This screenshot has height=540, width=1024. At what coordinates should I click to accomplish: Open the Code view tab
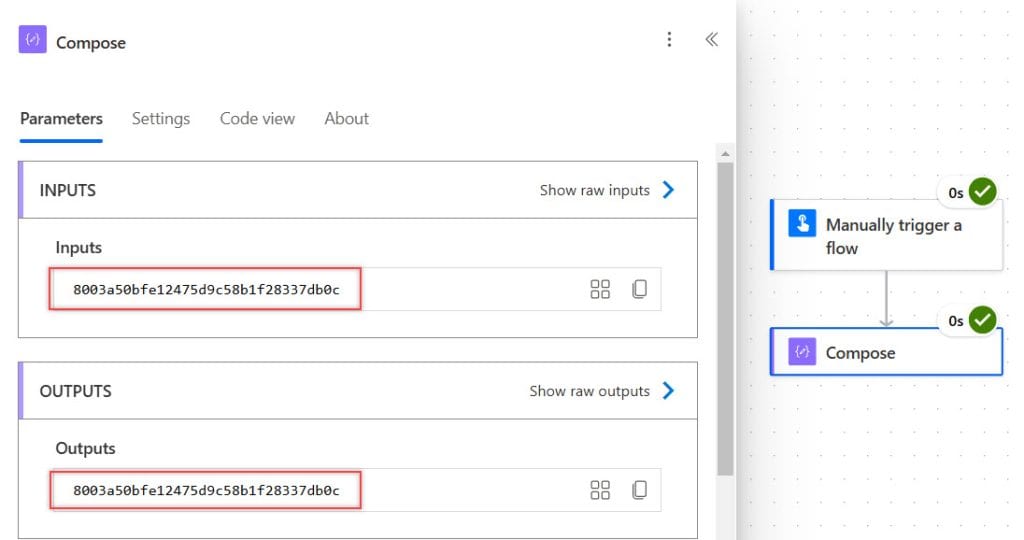(257, 119)
